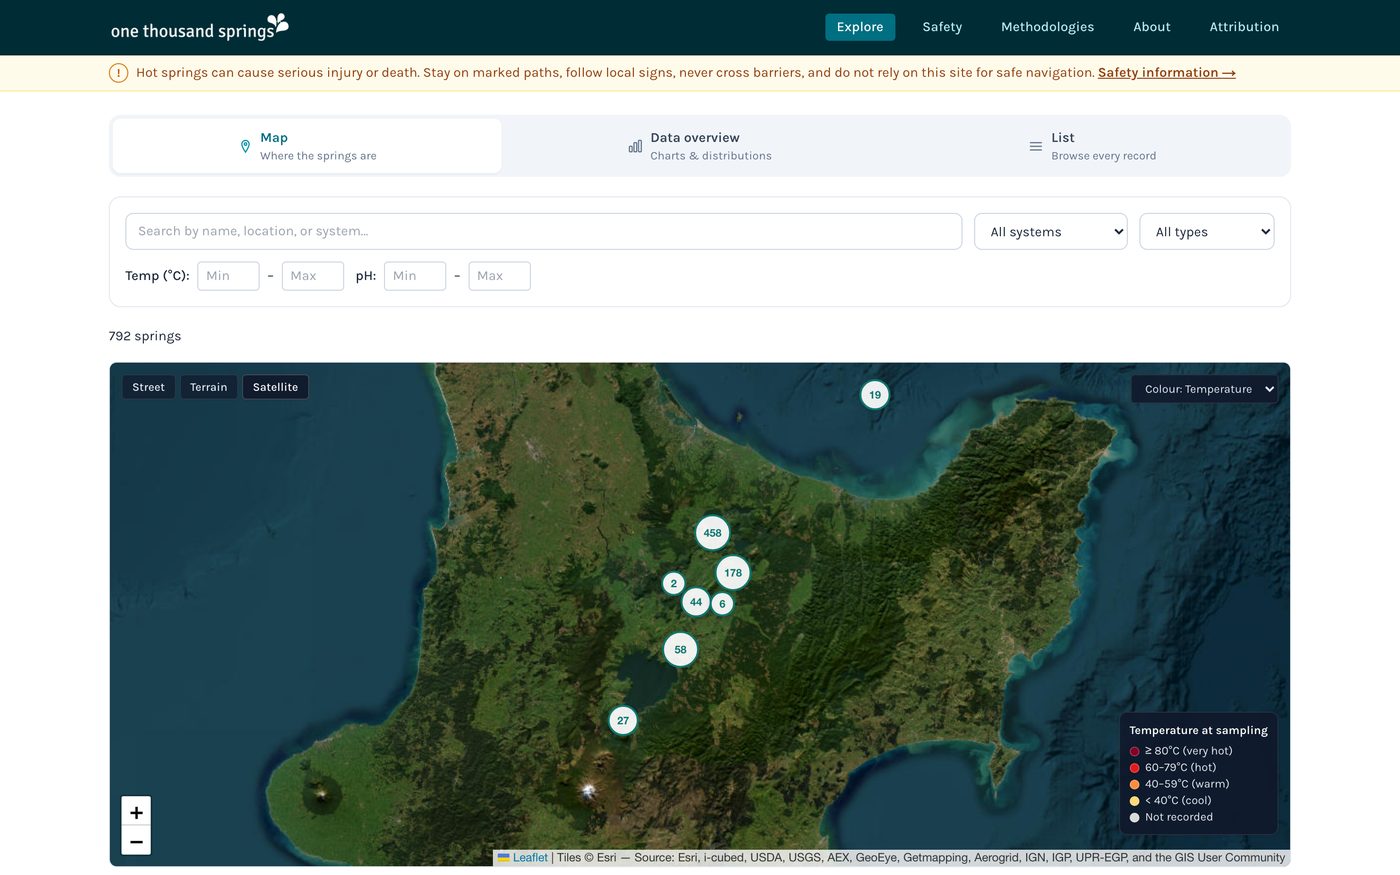Screen dimensions: 1400x875
Task: Click the warning icon in the safety banner
Action: pos(118,73)
